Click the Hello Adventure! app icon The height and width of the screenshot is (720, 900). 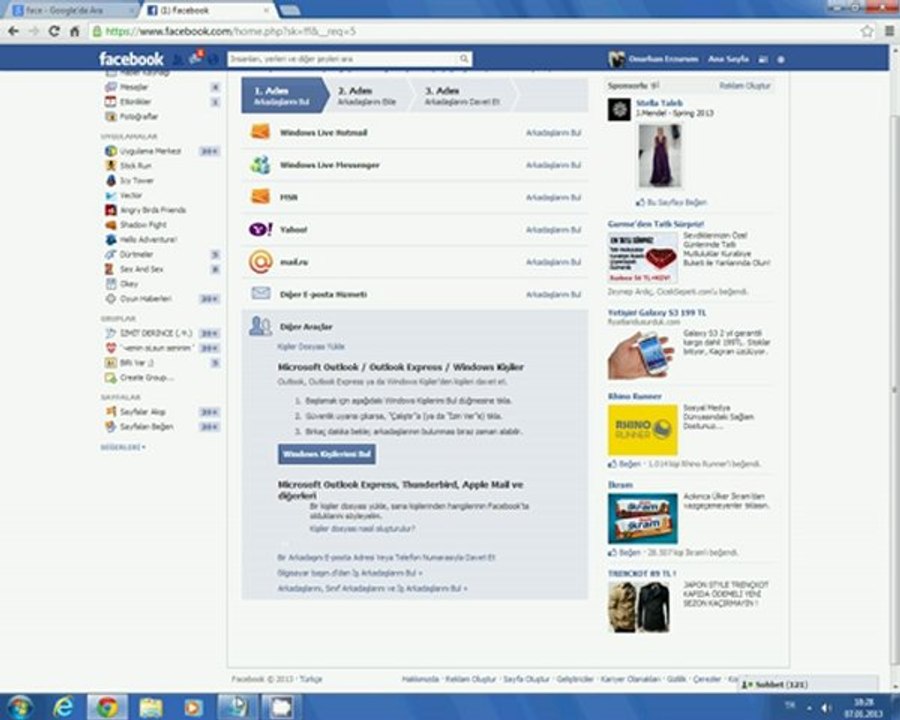tap(111, 239)
